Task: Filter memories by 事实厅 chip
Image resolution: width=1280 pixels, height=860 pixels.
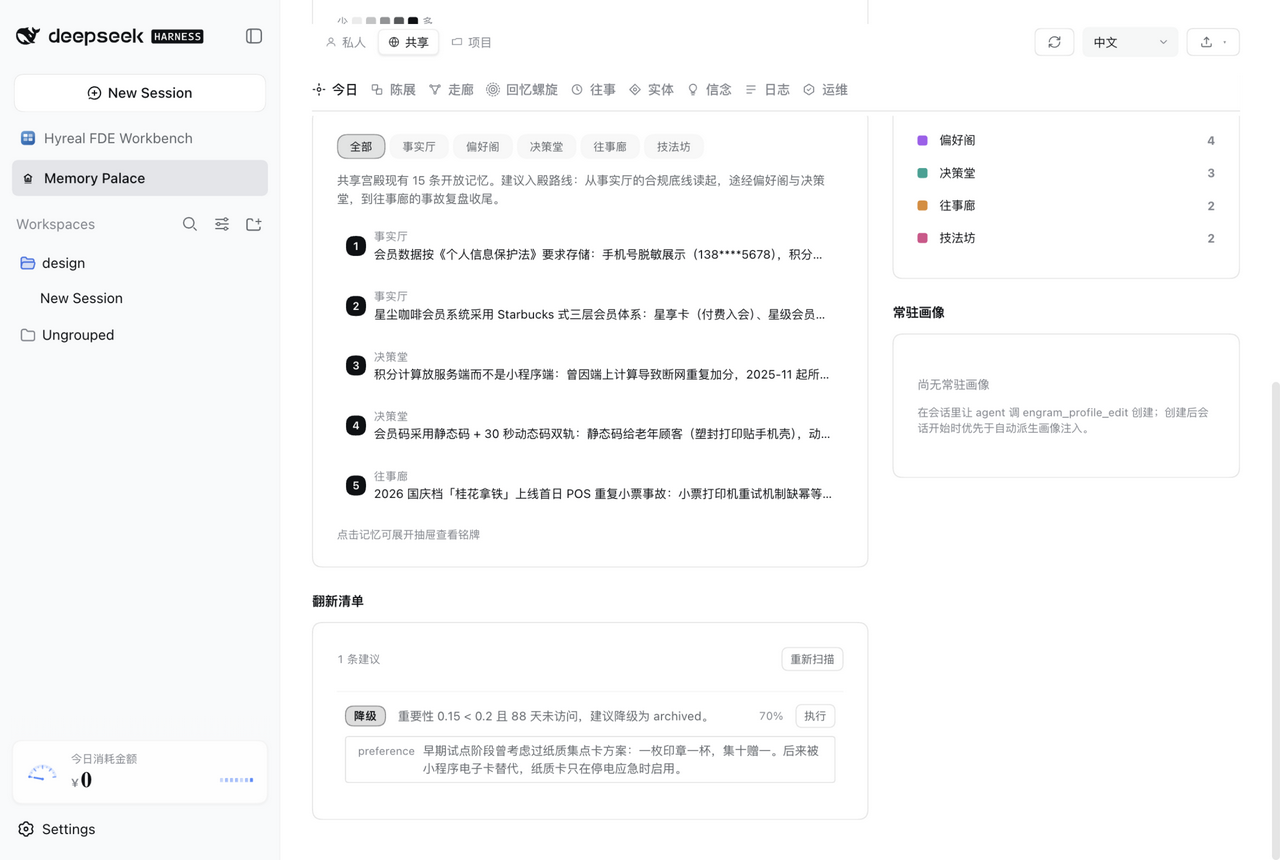Action: coord(419,147)
